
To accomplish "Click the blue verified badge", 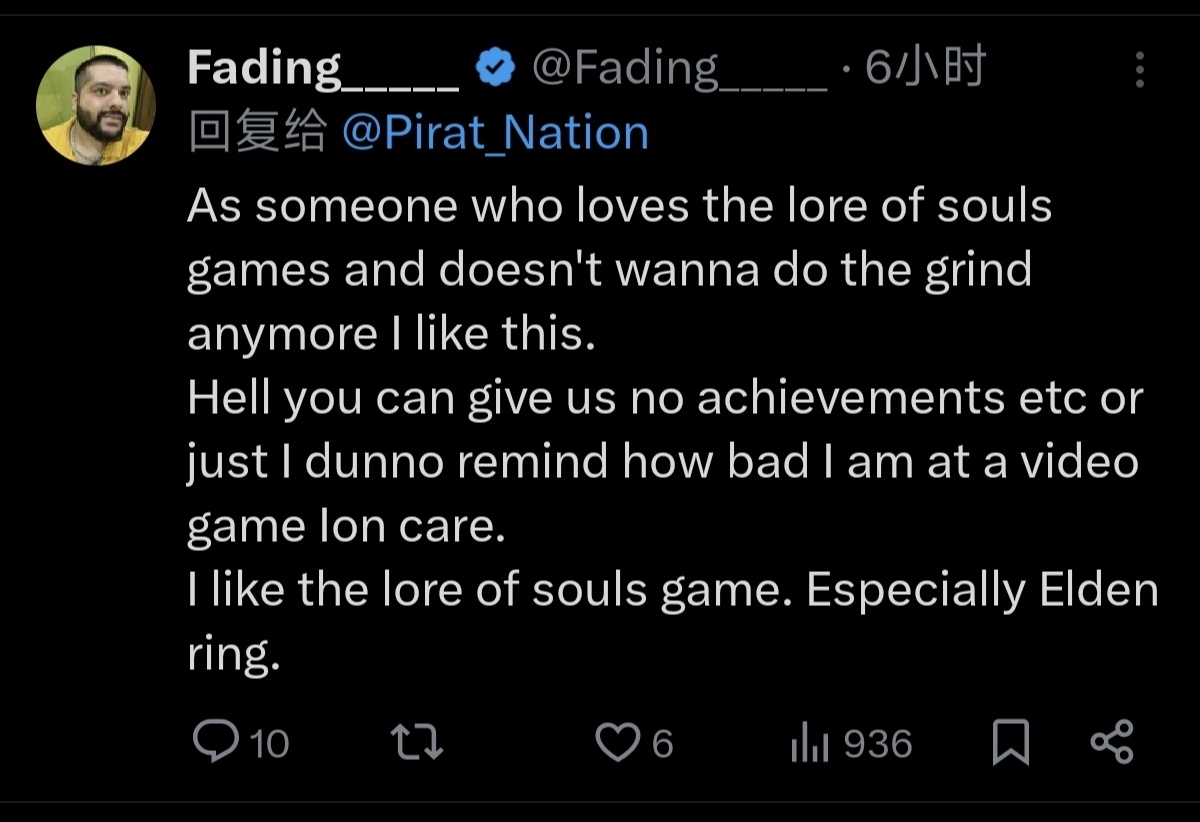I will point(495,68).
